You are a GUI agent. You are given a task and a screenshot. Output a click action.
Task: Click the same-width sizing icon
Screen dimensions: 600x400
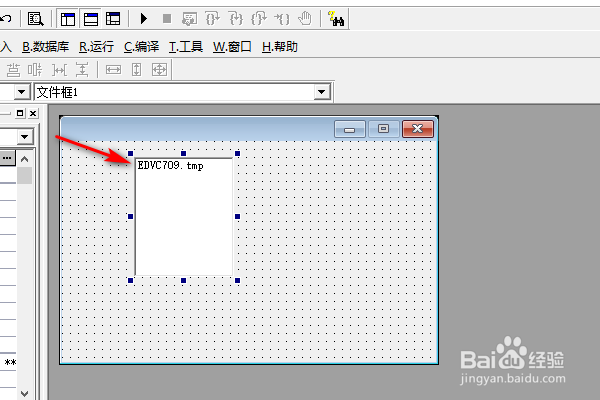(x=113, y=70)
